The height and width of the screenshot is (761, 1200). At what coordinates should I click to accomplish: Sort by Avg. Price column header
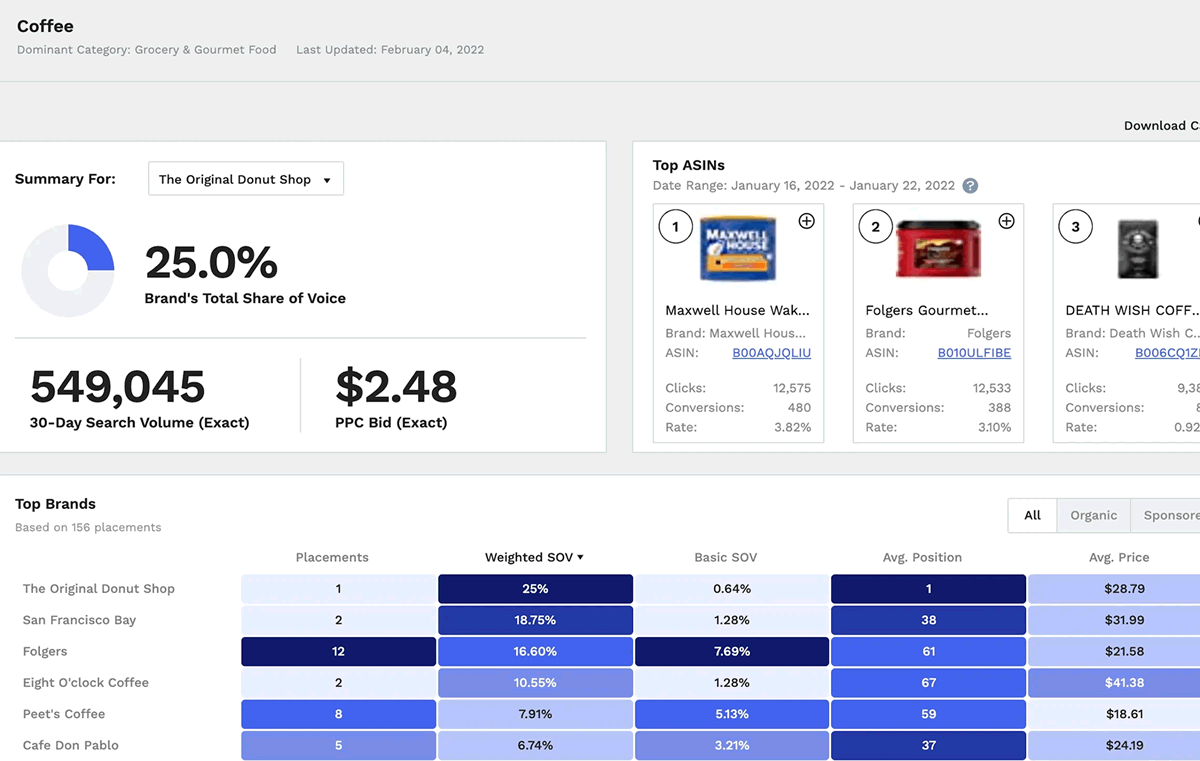click(x=1119, y=557)
